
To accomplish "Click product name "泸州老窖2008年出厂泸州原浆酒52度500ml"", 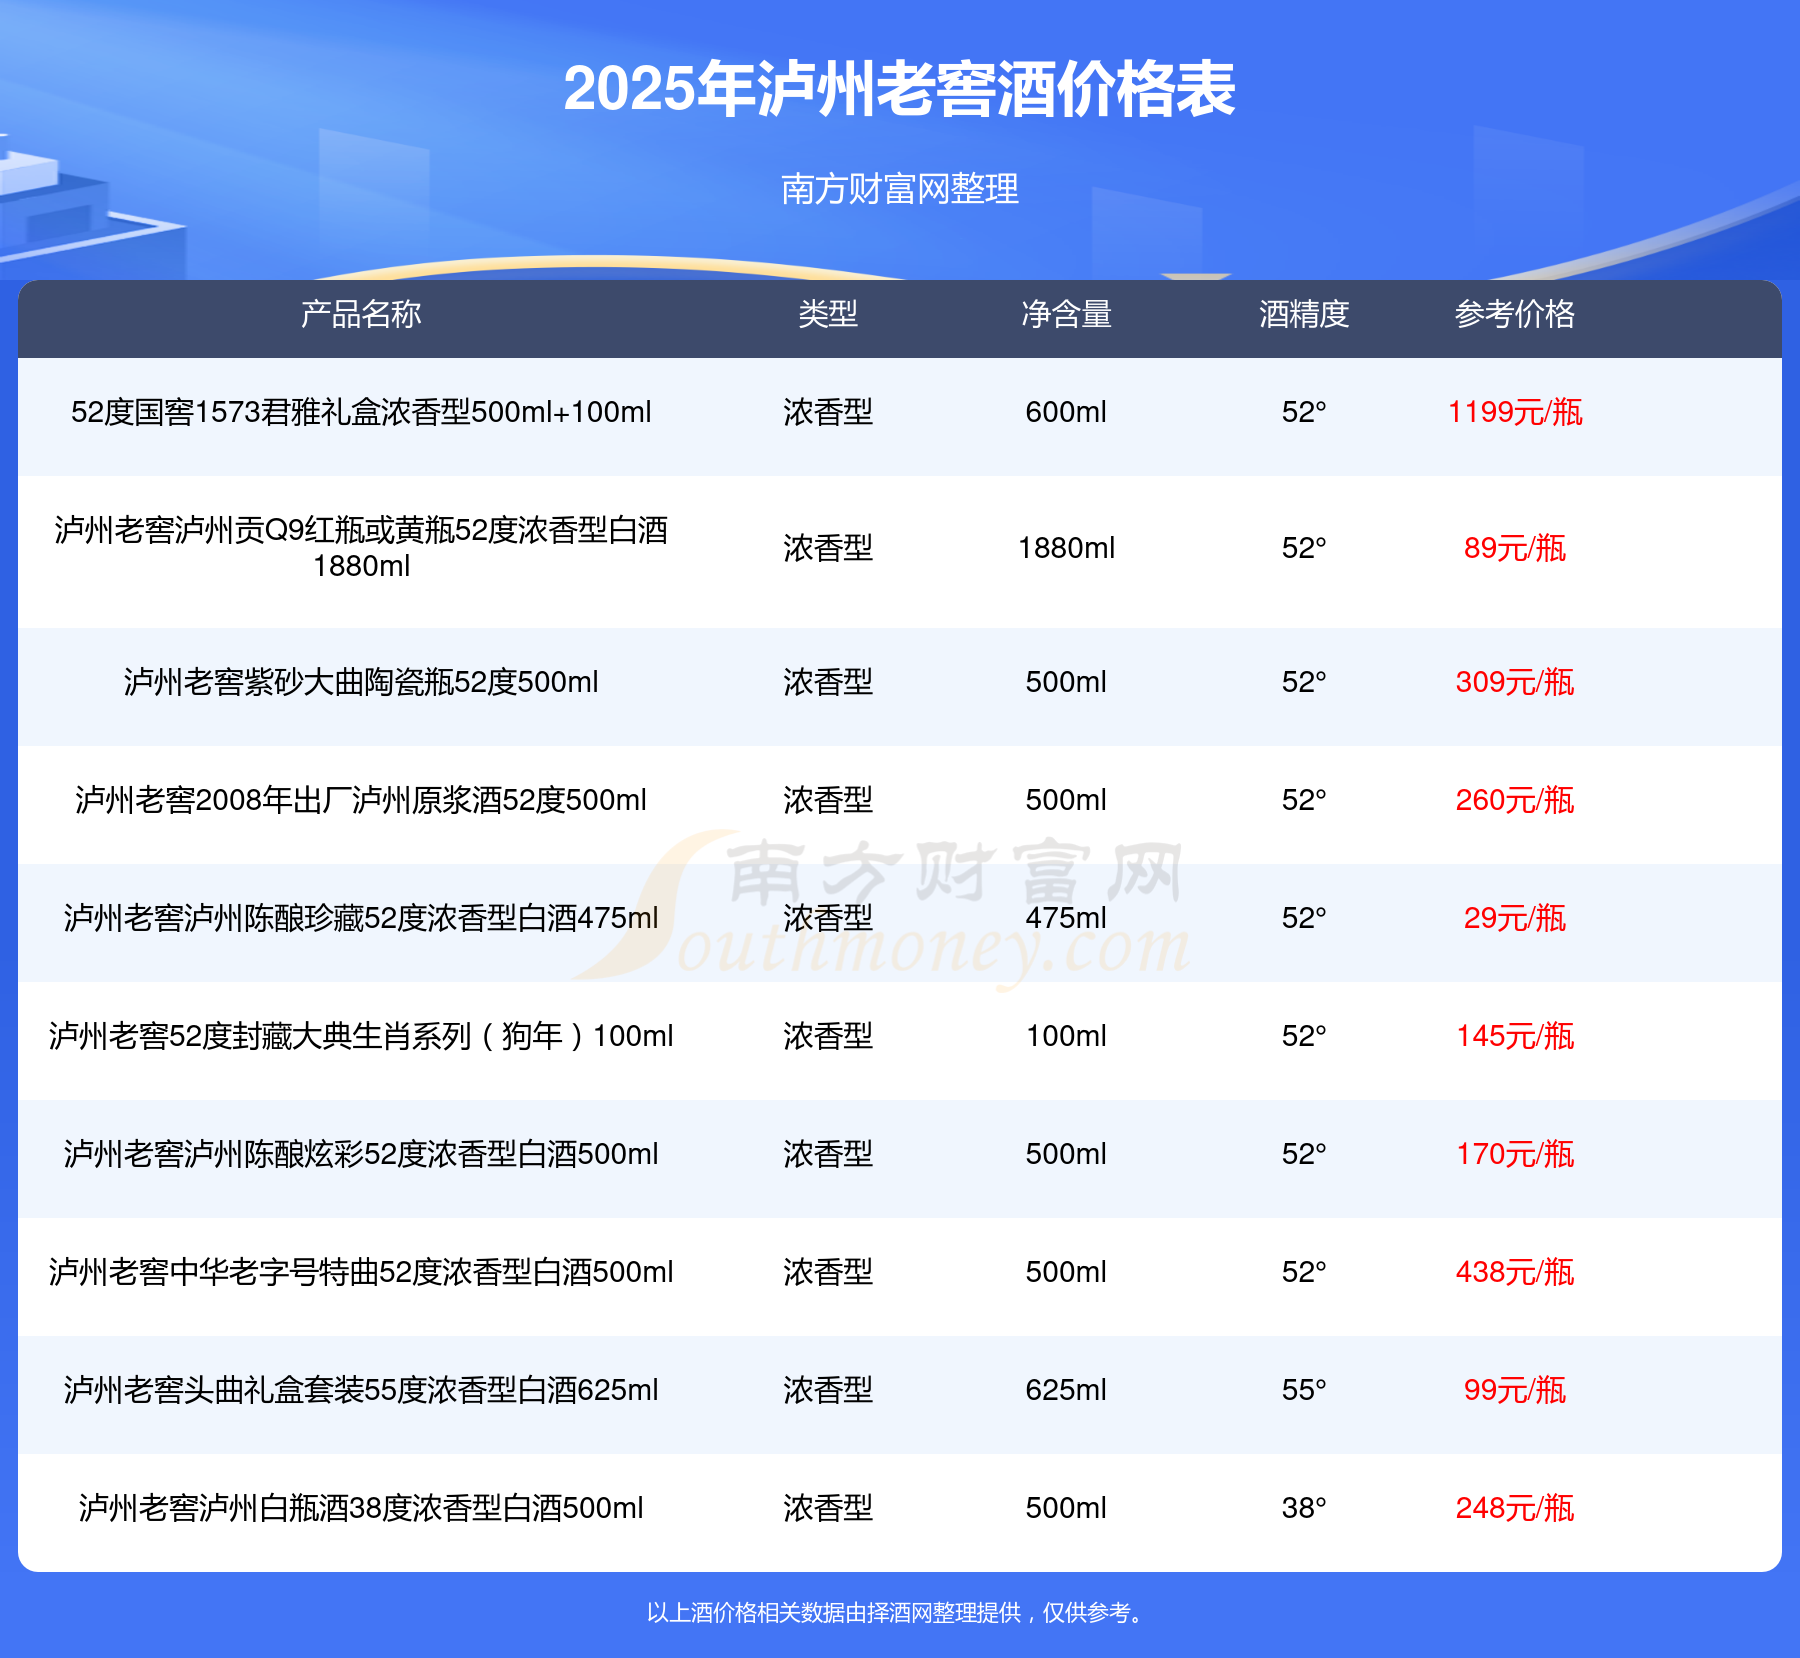I will tap(361, 800).
